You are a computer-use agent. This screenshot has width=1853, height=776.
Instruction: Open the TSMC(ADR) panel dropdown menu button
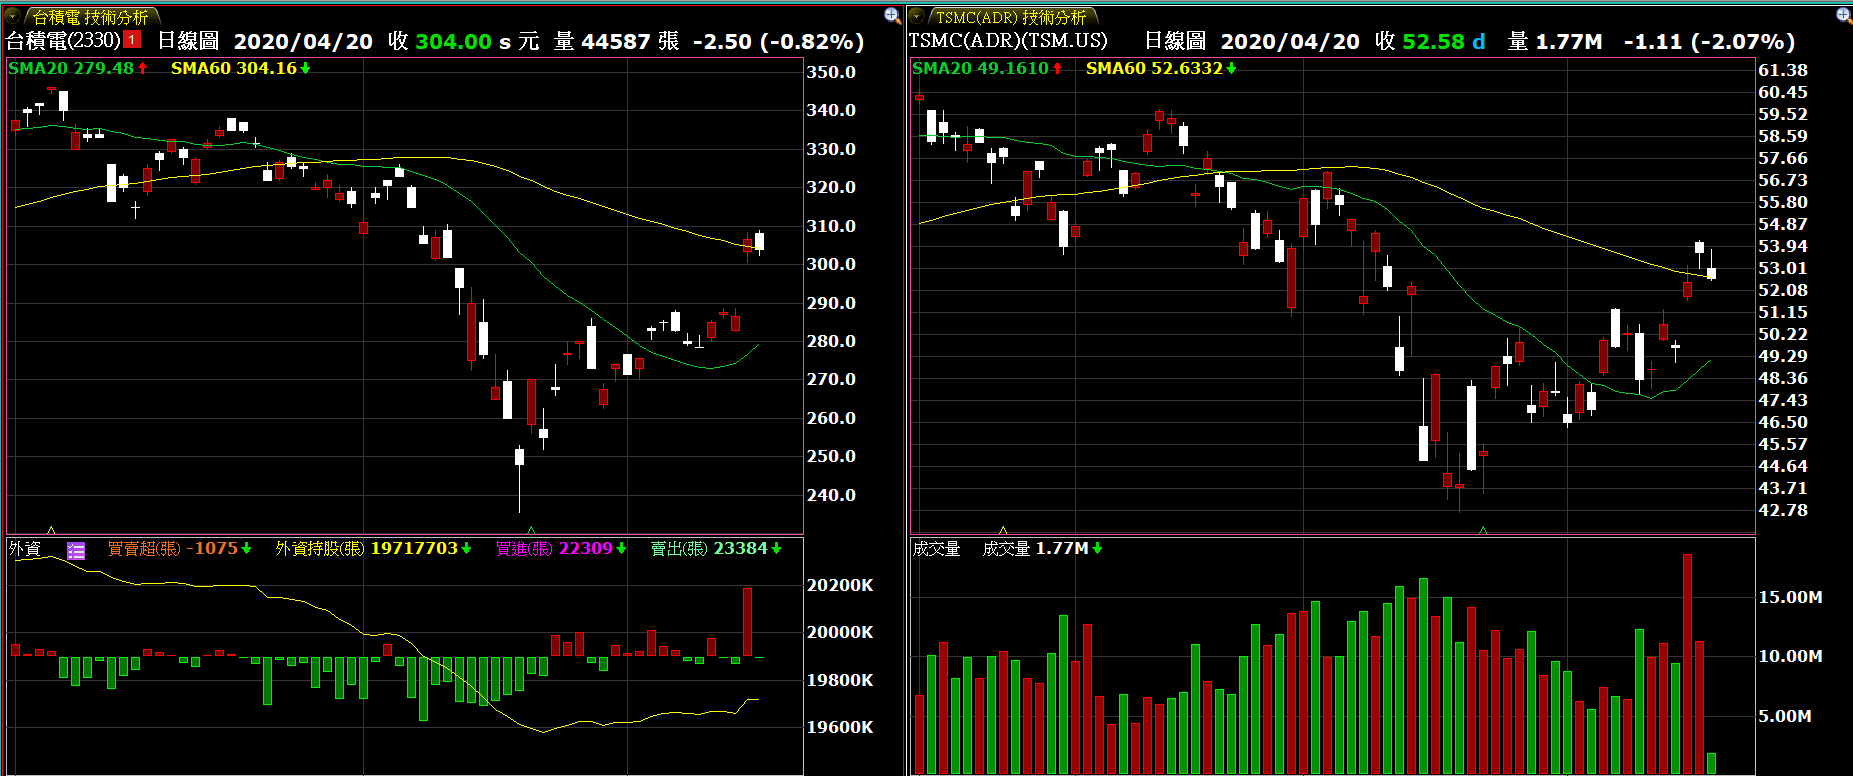tap(916, 16)
